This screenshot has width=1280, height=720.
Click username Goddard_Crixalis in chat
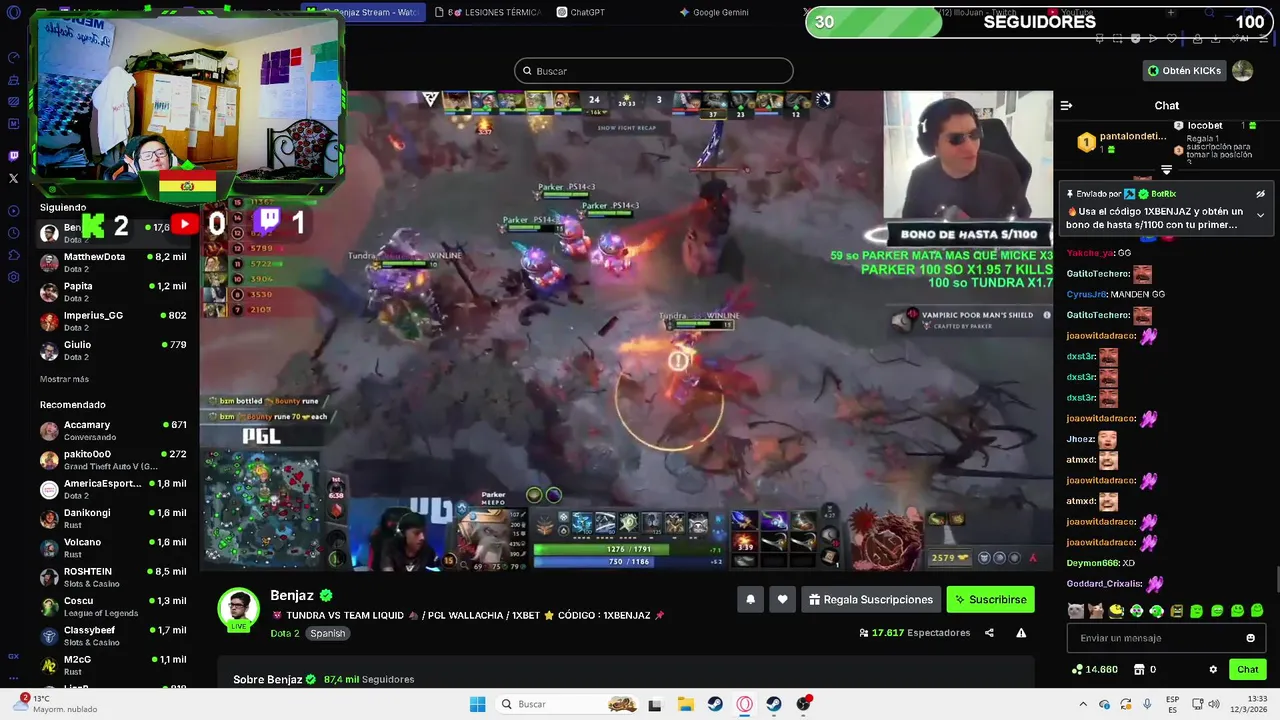[1103, 584]
